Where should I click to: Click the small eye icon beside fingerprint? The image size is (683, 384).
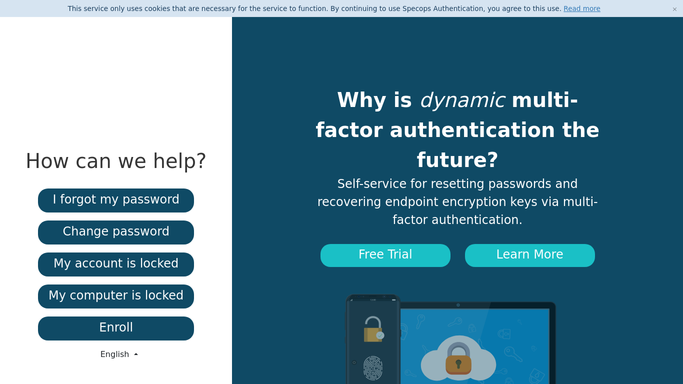(x=354, y=362)
